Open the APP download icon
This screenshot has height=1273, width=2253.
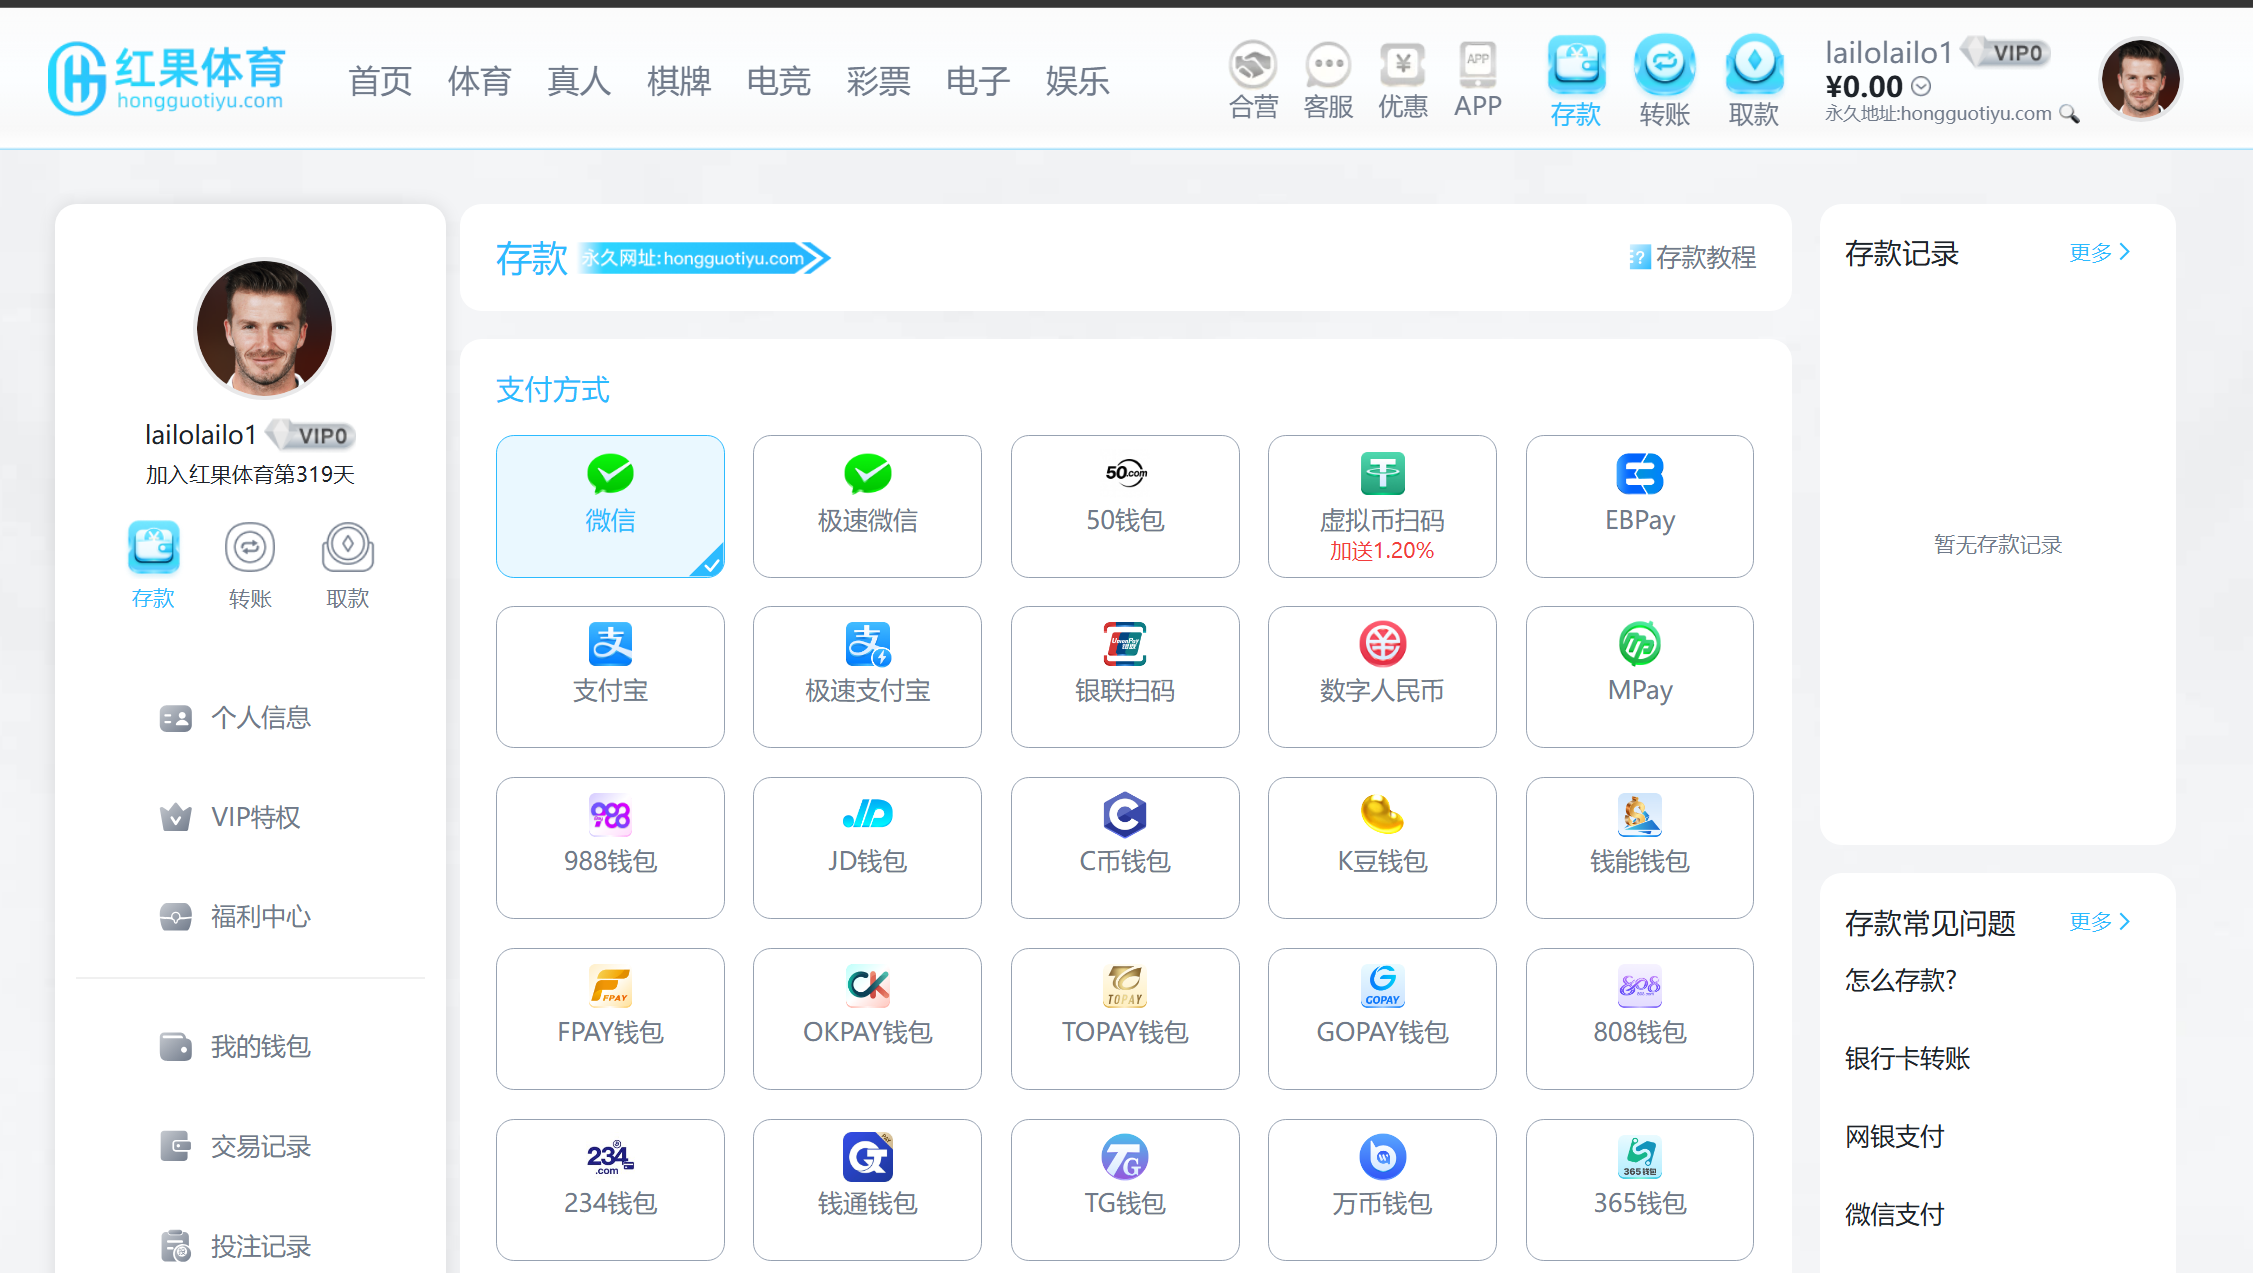pos(1478,80)
